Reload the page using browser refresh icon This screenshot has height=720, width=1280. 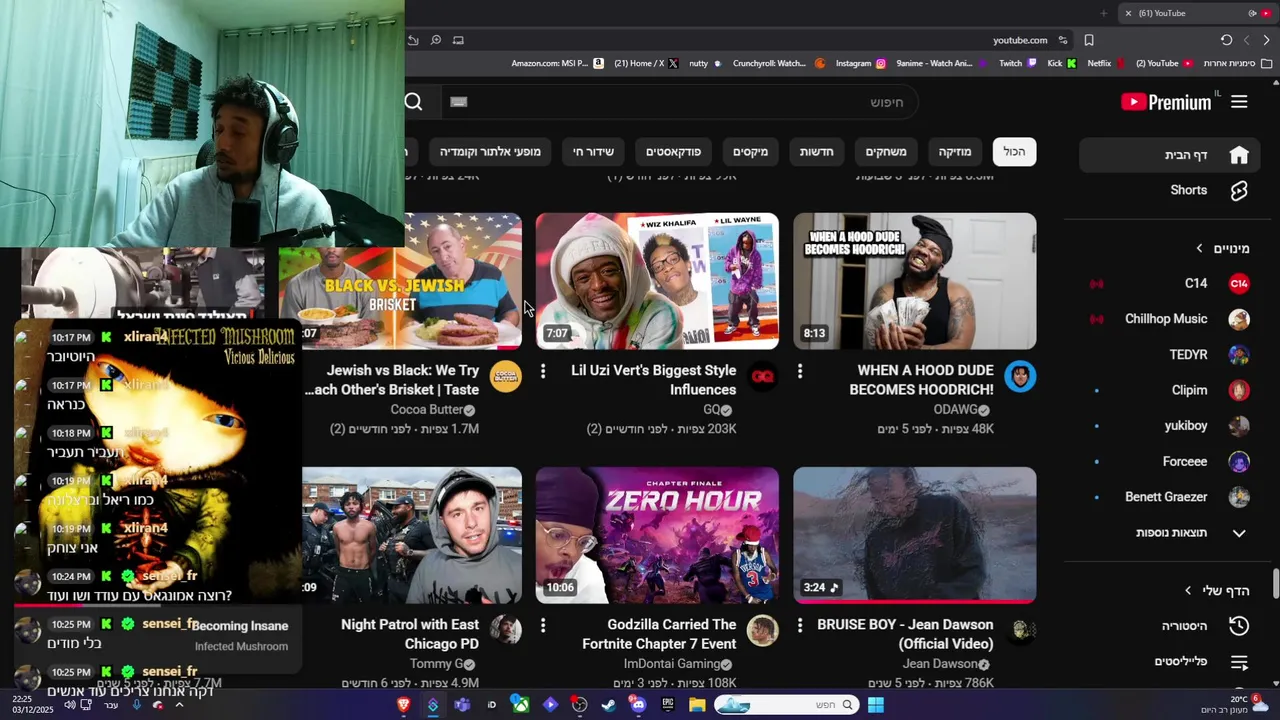[1226, 40]
